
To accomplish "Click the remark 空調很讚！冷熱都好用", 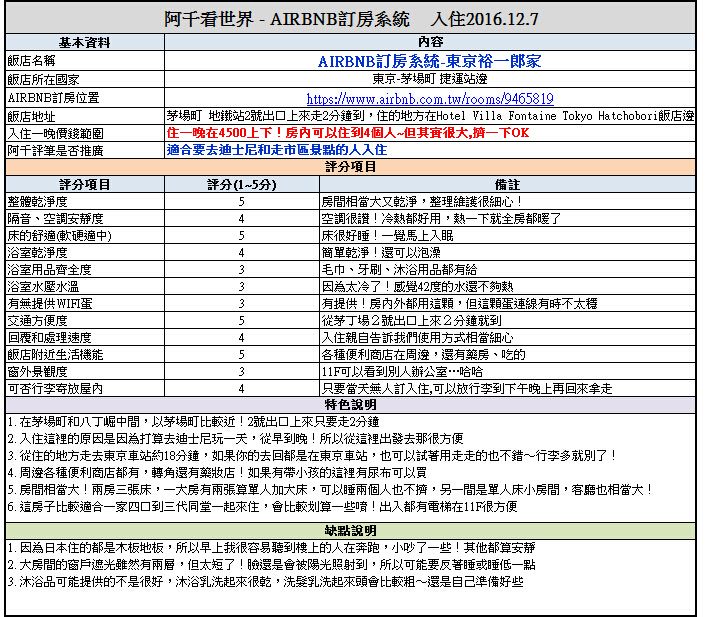I will tap(441, 219).
